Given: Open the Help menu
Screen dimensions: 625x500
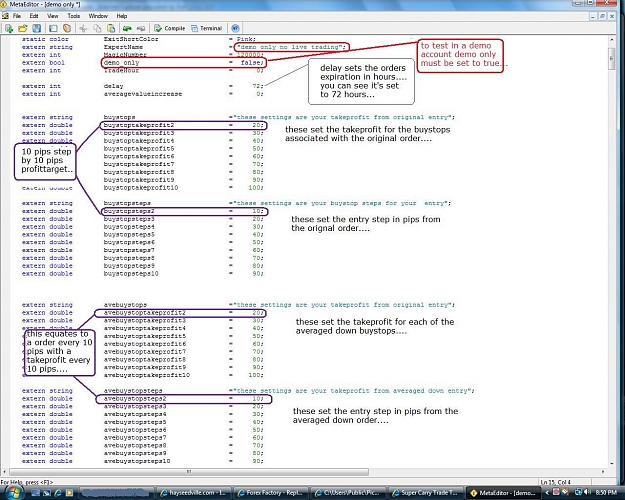Looking at the screenshot, I should coord(122,16).
